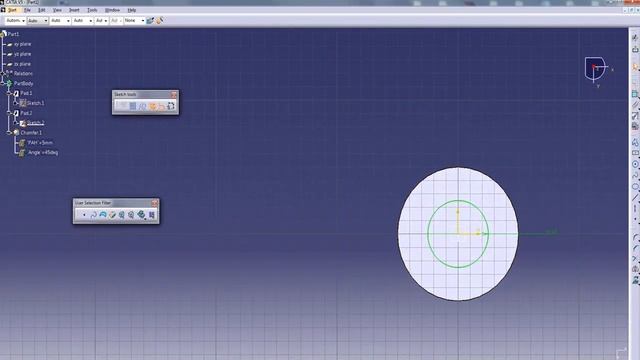
Task: Click the Painter icon in the top toolbar
Action: click(x=151, y=20)
